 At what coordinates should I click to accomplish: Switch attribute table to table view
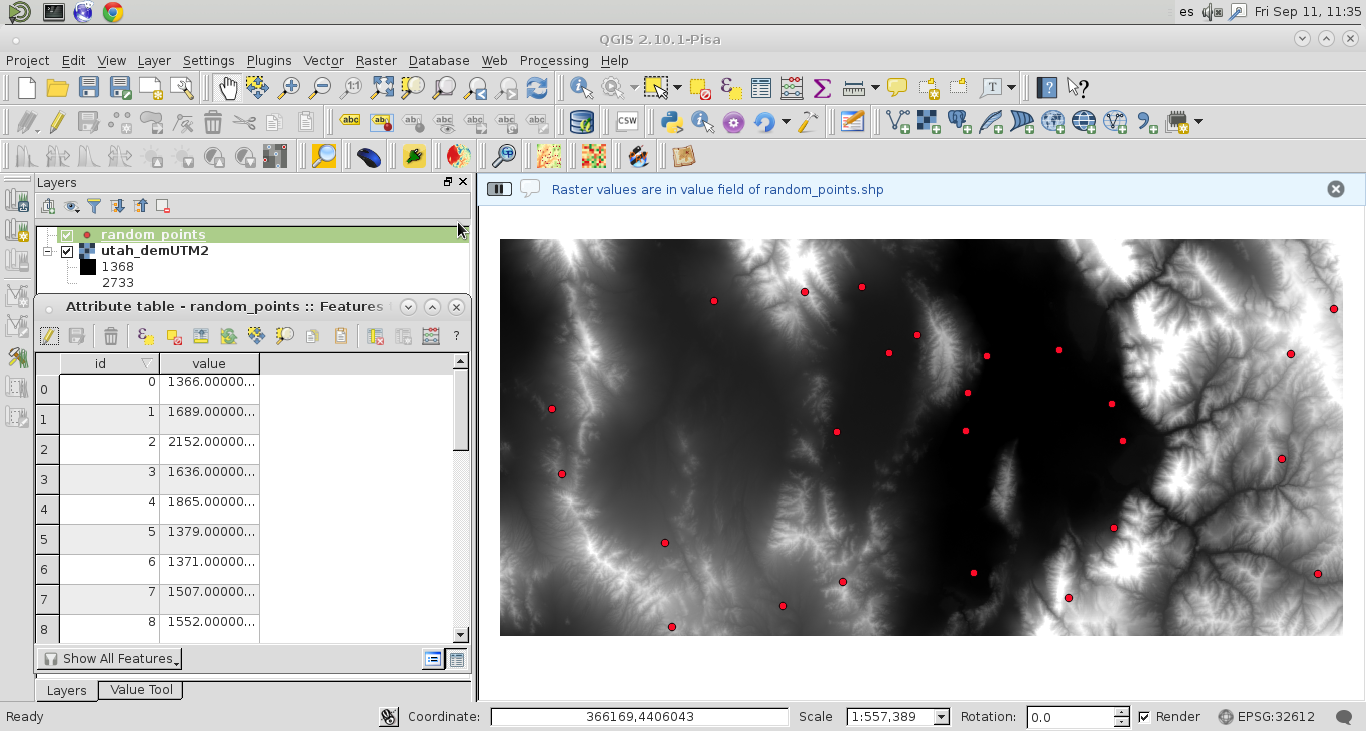point(457,659)
